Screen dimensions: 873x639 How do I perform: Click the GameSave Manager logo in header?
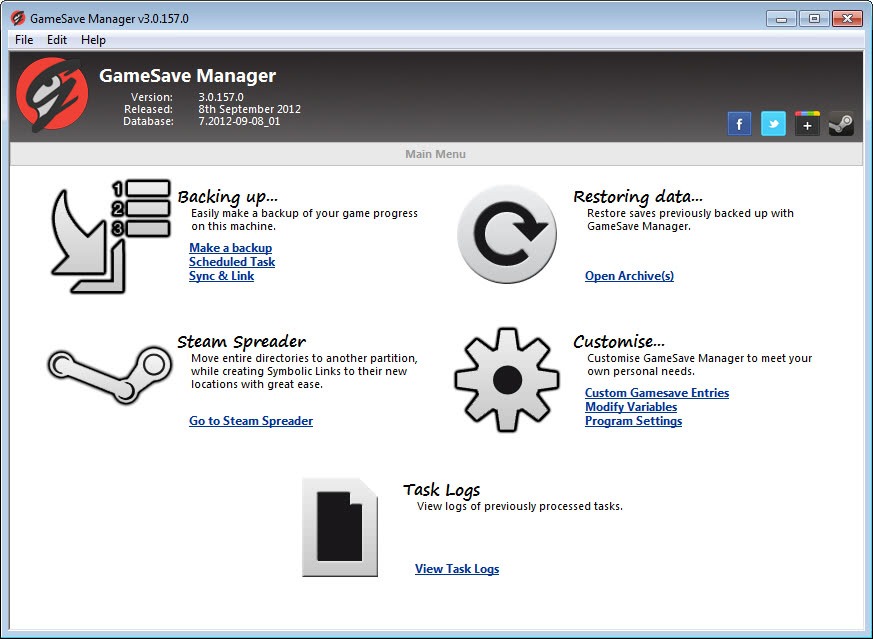(x=52, y=95)
